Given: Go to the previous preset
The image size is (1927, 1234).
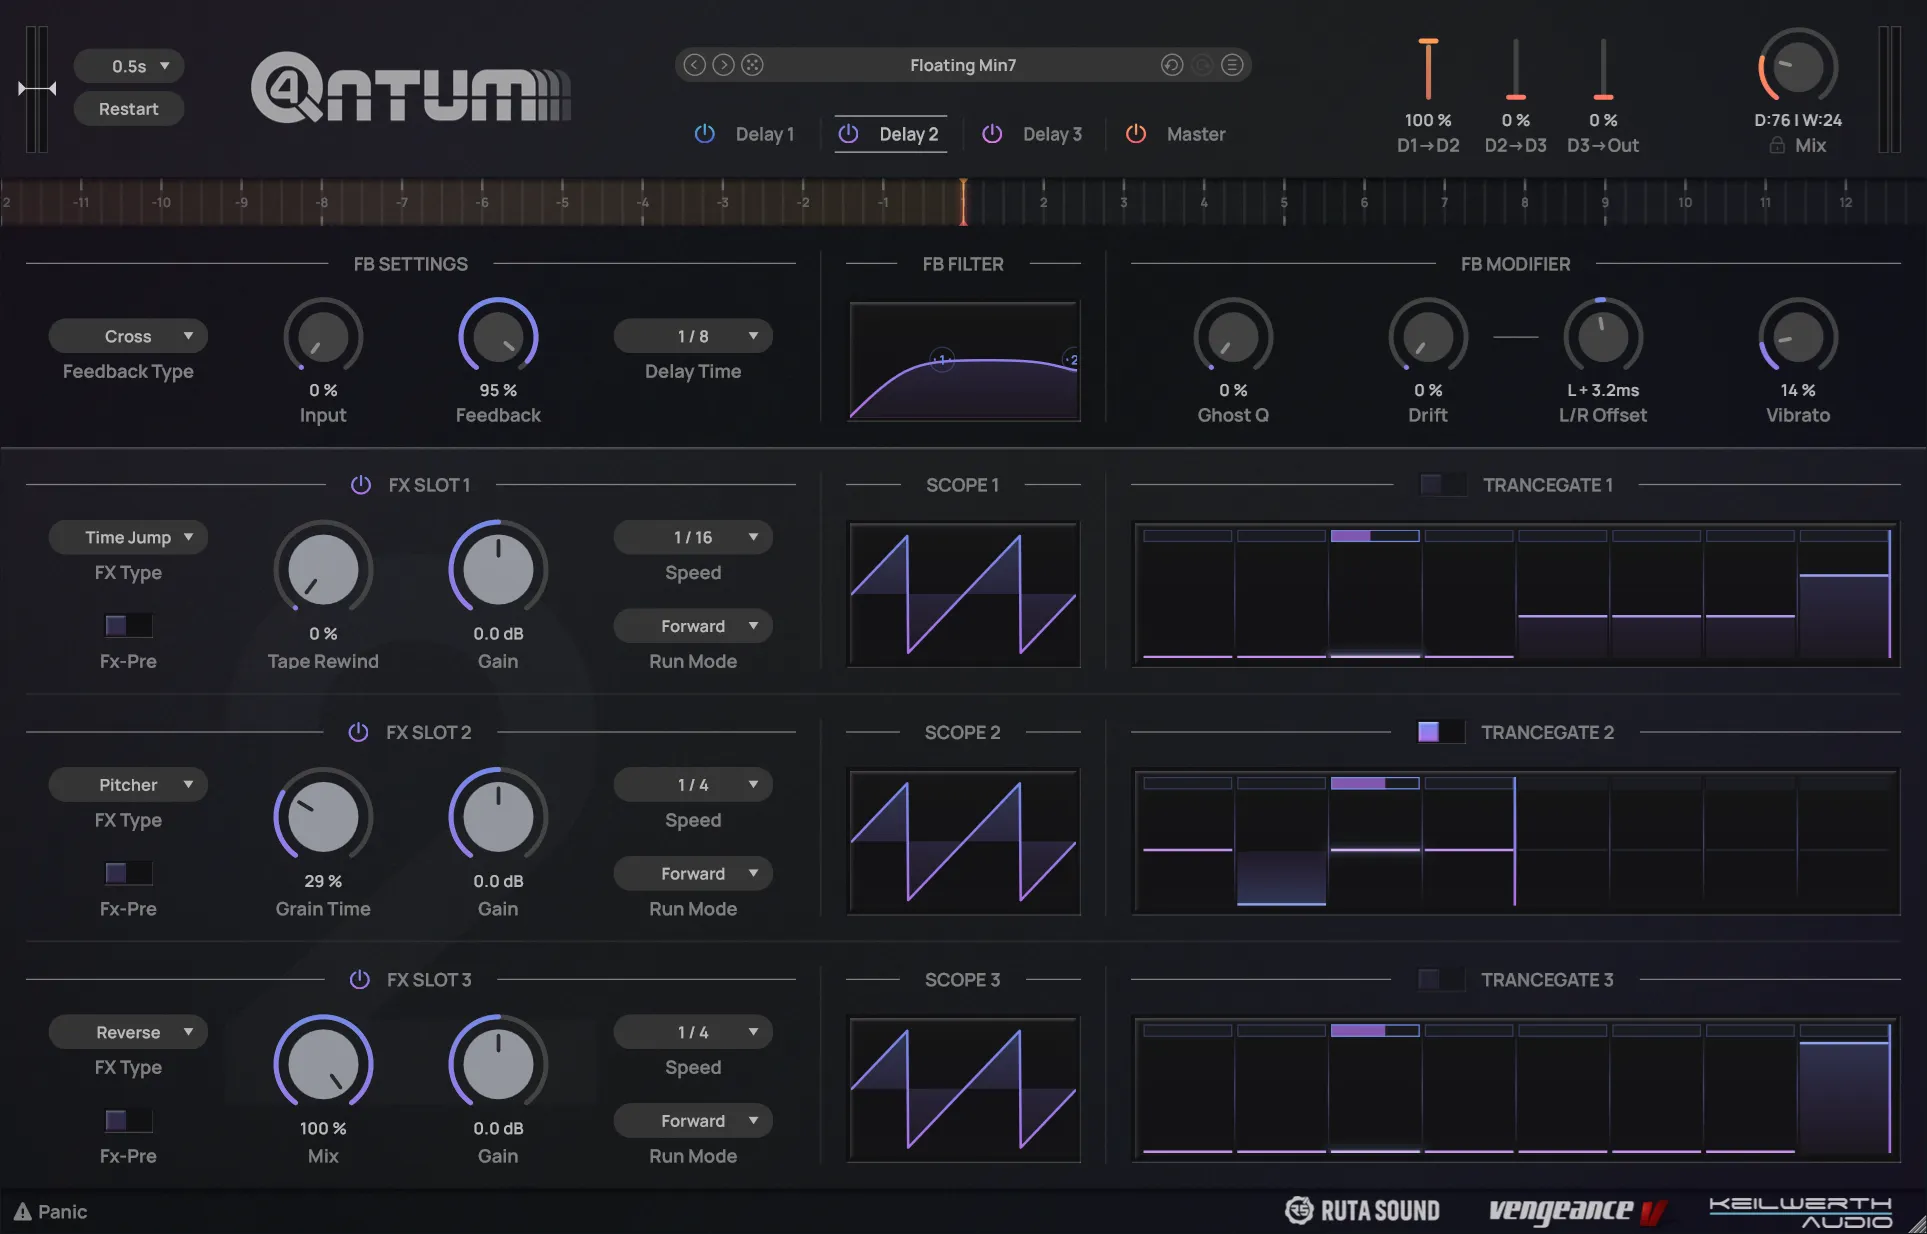Looking at the screenshot, I should click(694, 65).
